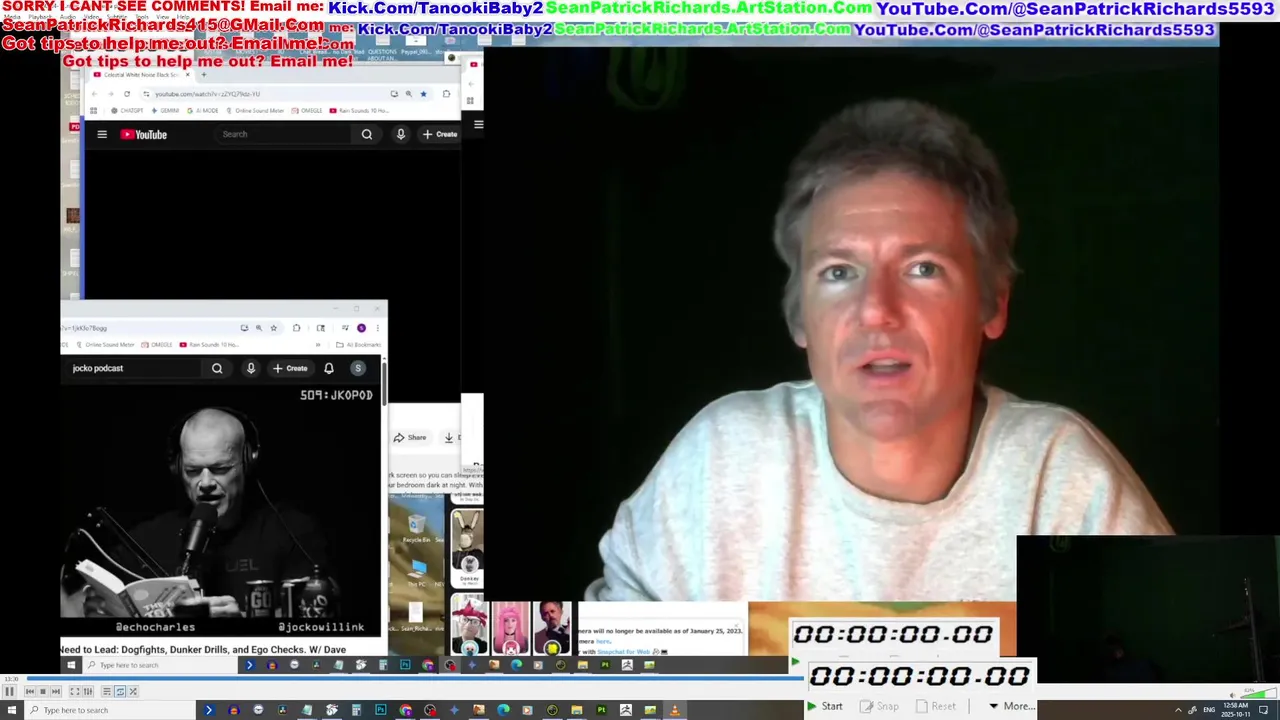Open Chrome three-dot menu, lower window

point(377,328)
